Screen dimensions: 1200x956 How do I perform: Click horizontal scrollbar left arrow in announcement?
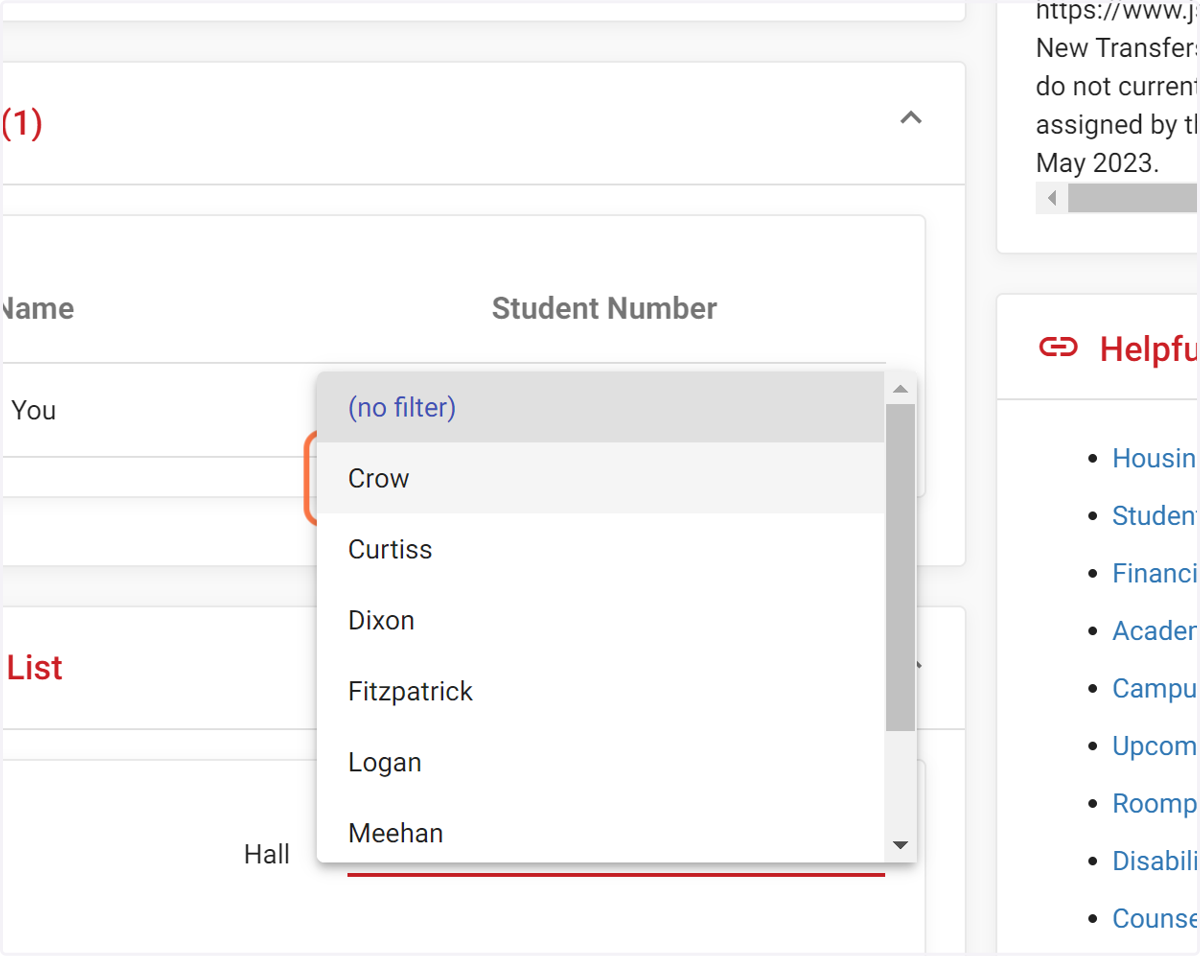(x=1051, y=198)
